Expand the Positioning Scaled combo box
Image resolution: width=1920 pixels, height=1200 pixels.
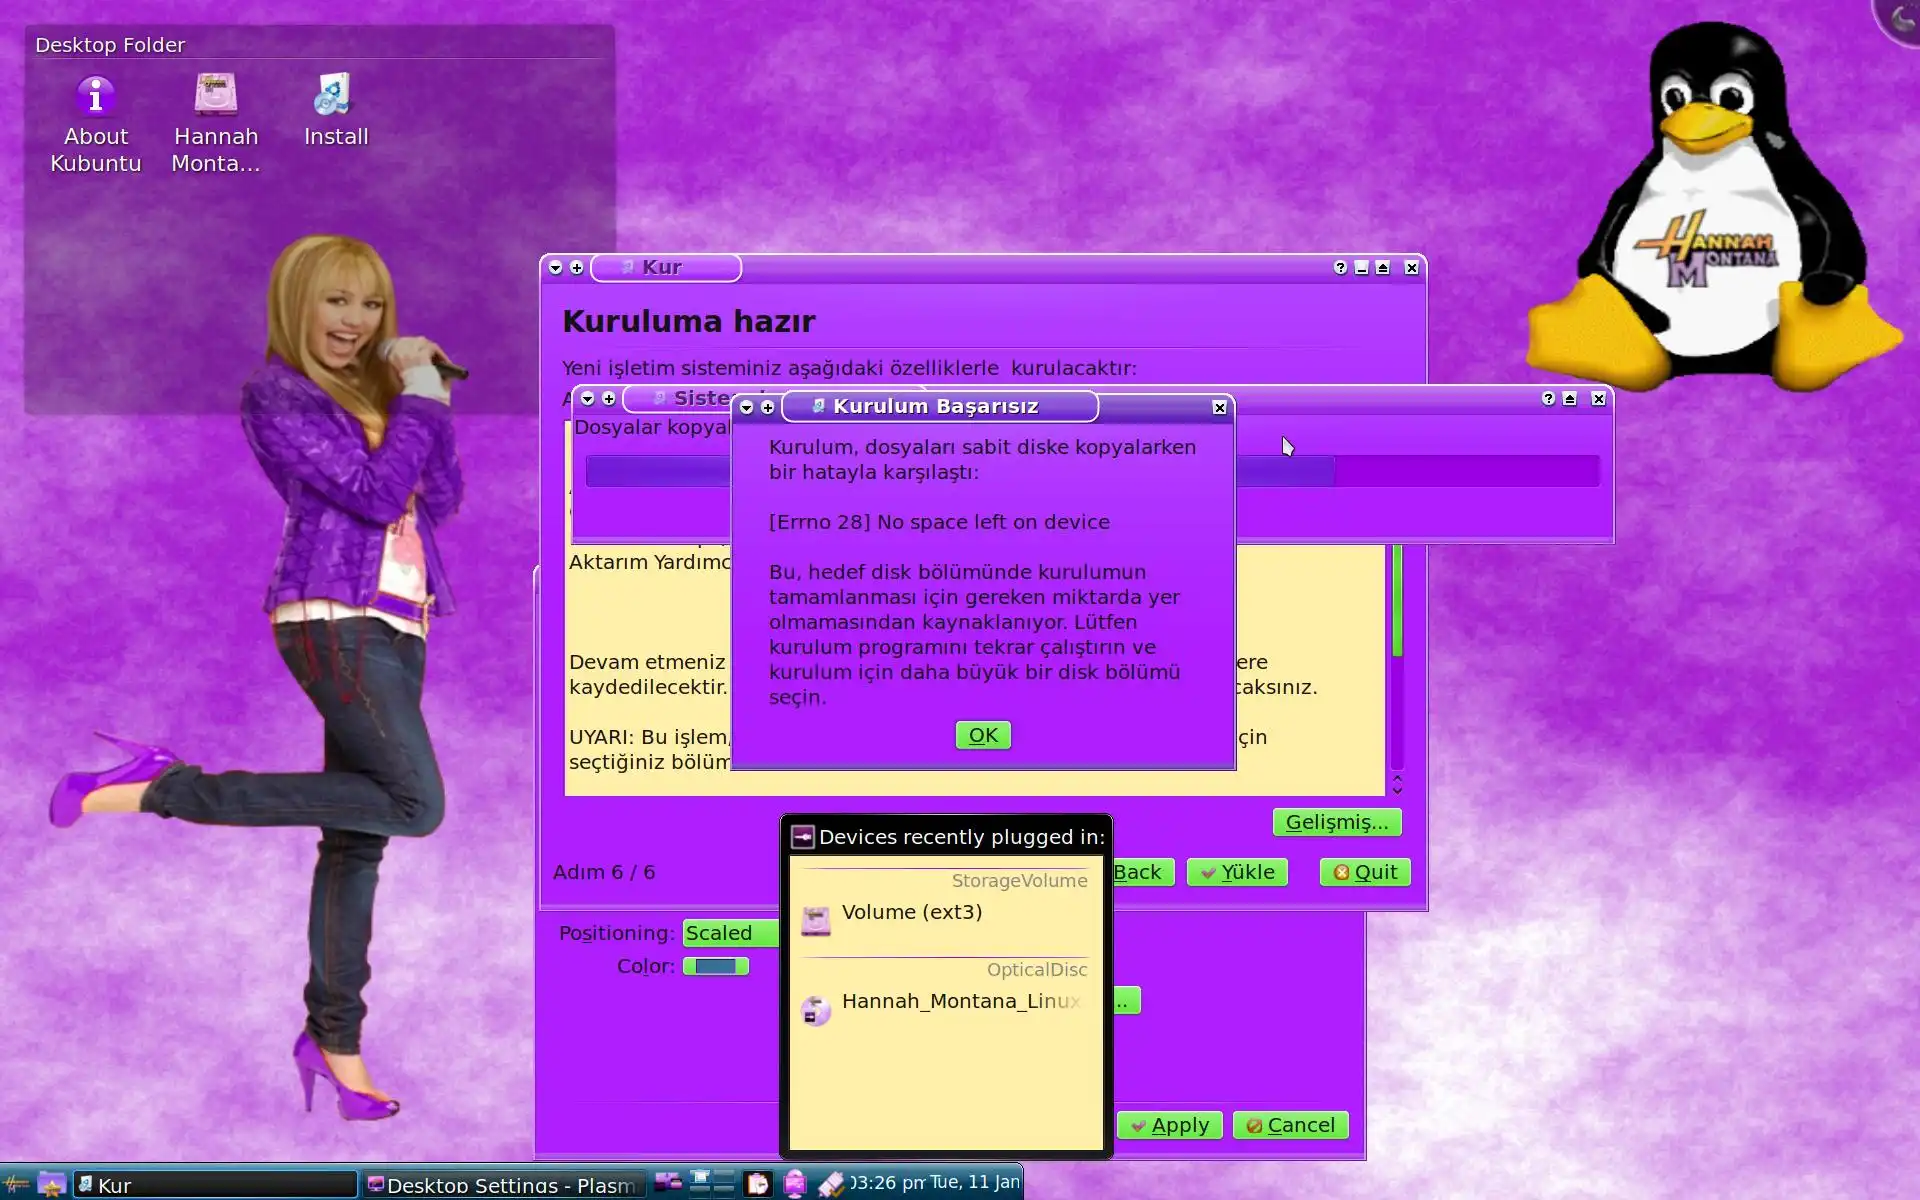(x=730, y=933)
